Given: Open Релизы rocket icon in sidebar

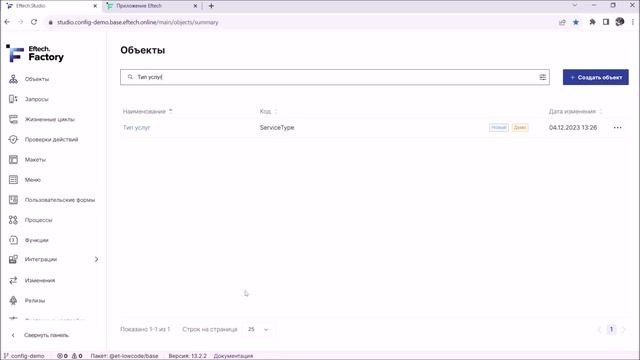Looking at the screenshot, I should pyautogui.click(x=13, y=300).
